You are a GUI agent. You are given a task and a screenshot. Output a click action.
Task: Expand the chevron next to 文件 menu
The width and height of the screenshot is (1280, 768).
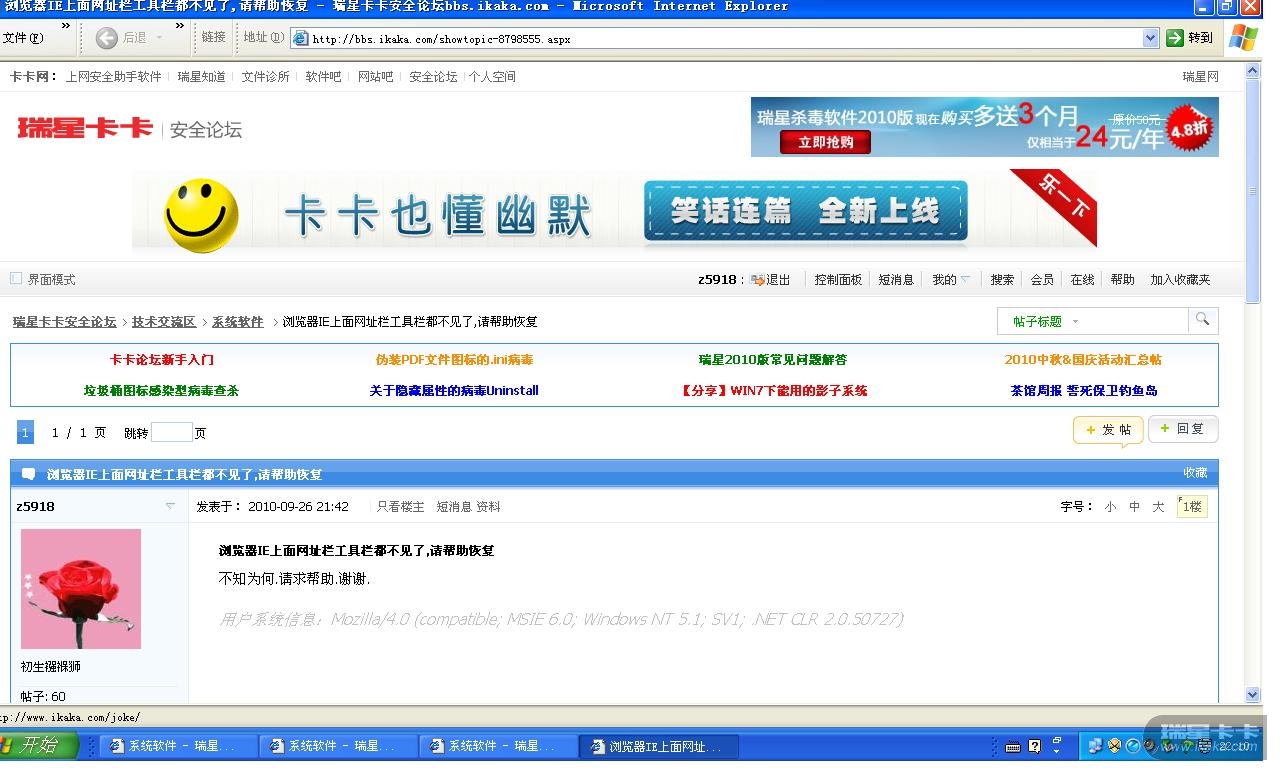point(66,25)
